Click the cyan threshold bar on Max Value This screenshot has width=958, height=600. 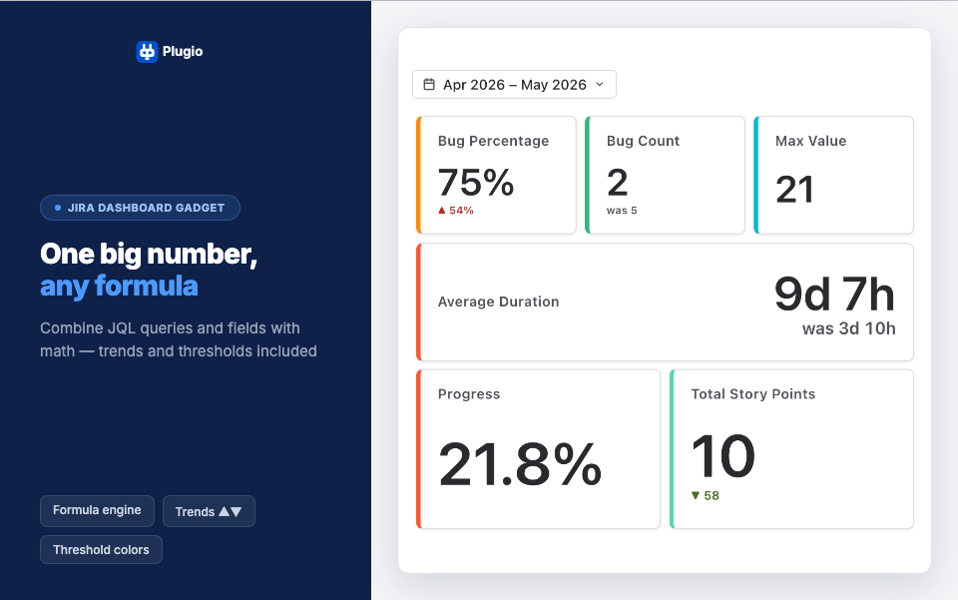[756, 175]
